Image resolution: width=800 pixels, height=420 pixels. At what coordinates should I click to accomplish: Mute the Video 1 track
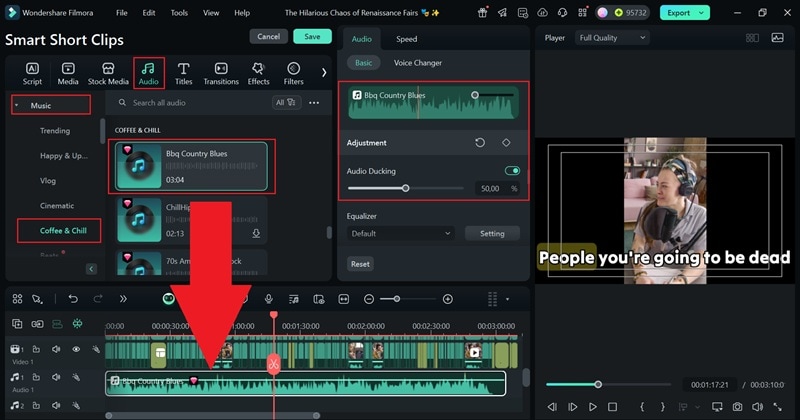[56, 349]
